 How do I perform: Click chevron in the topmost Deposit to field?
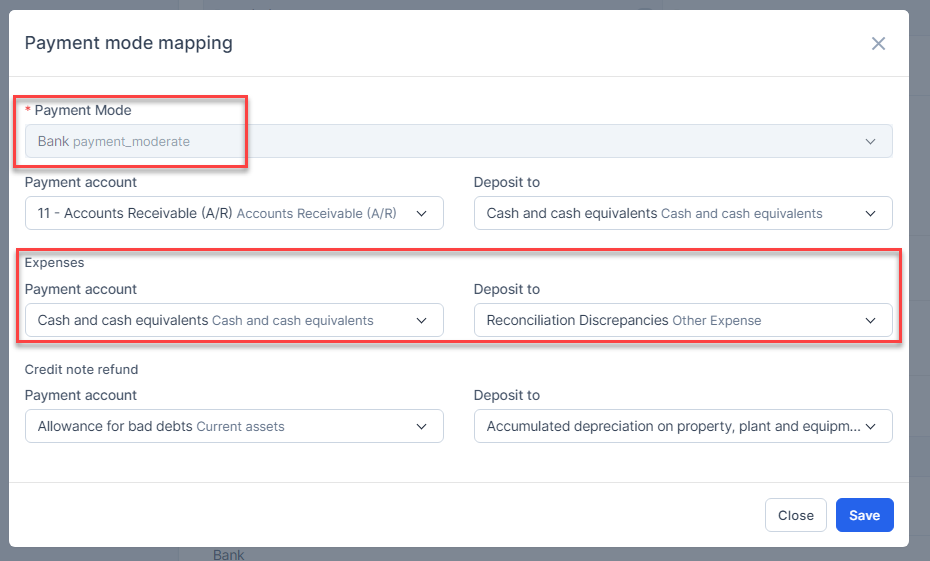click(870, 213)
